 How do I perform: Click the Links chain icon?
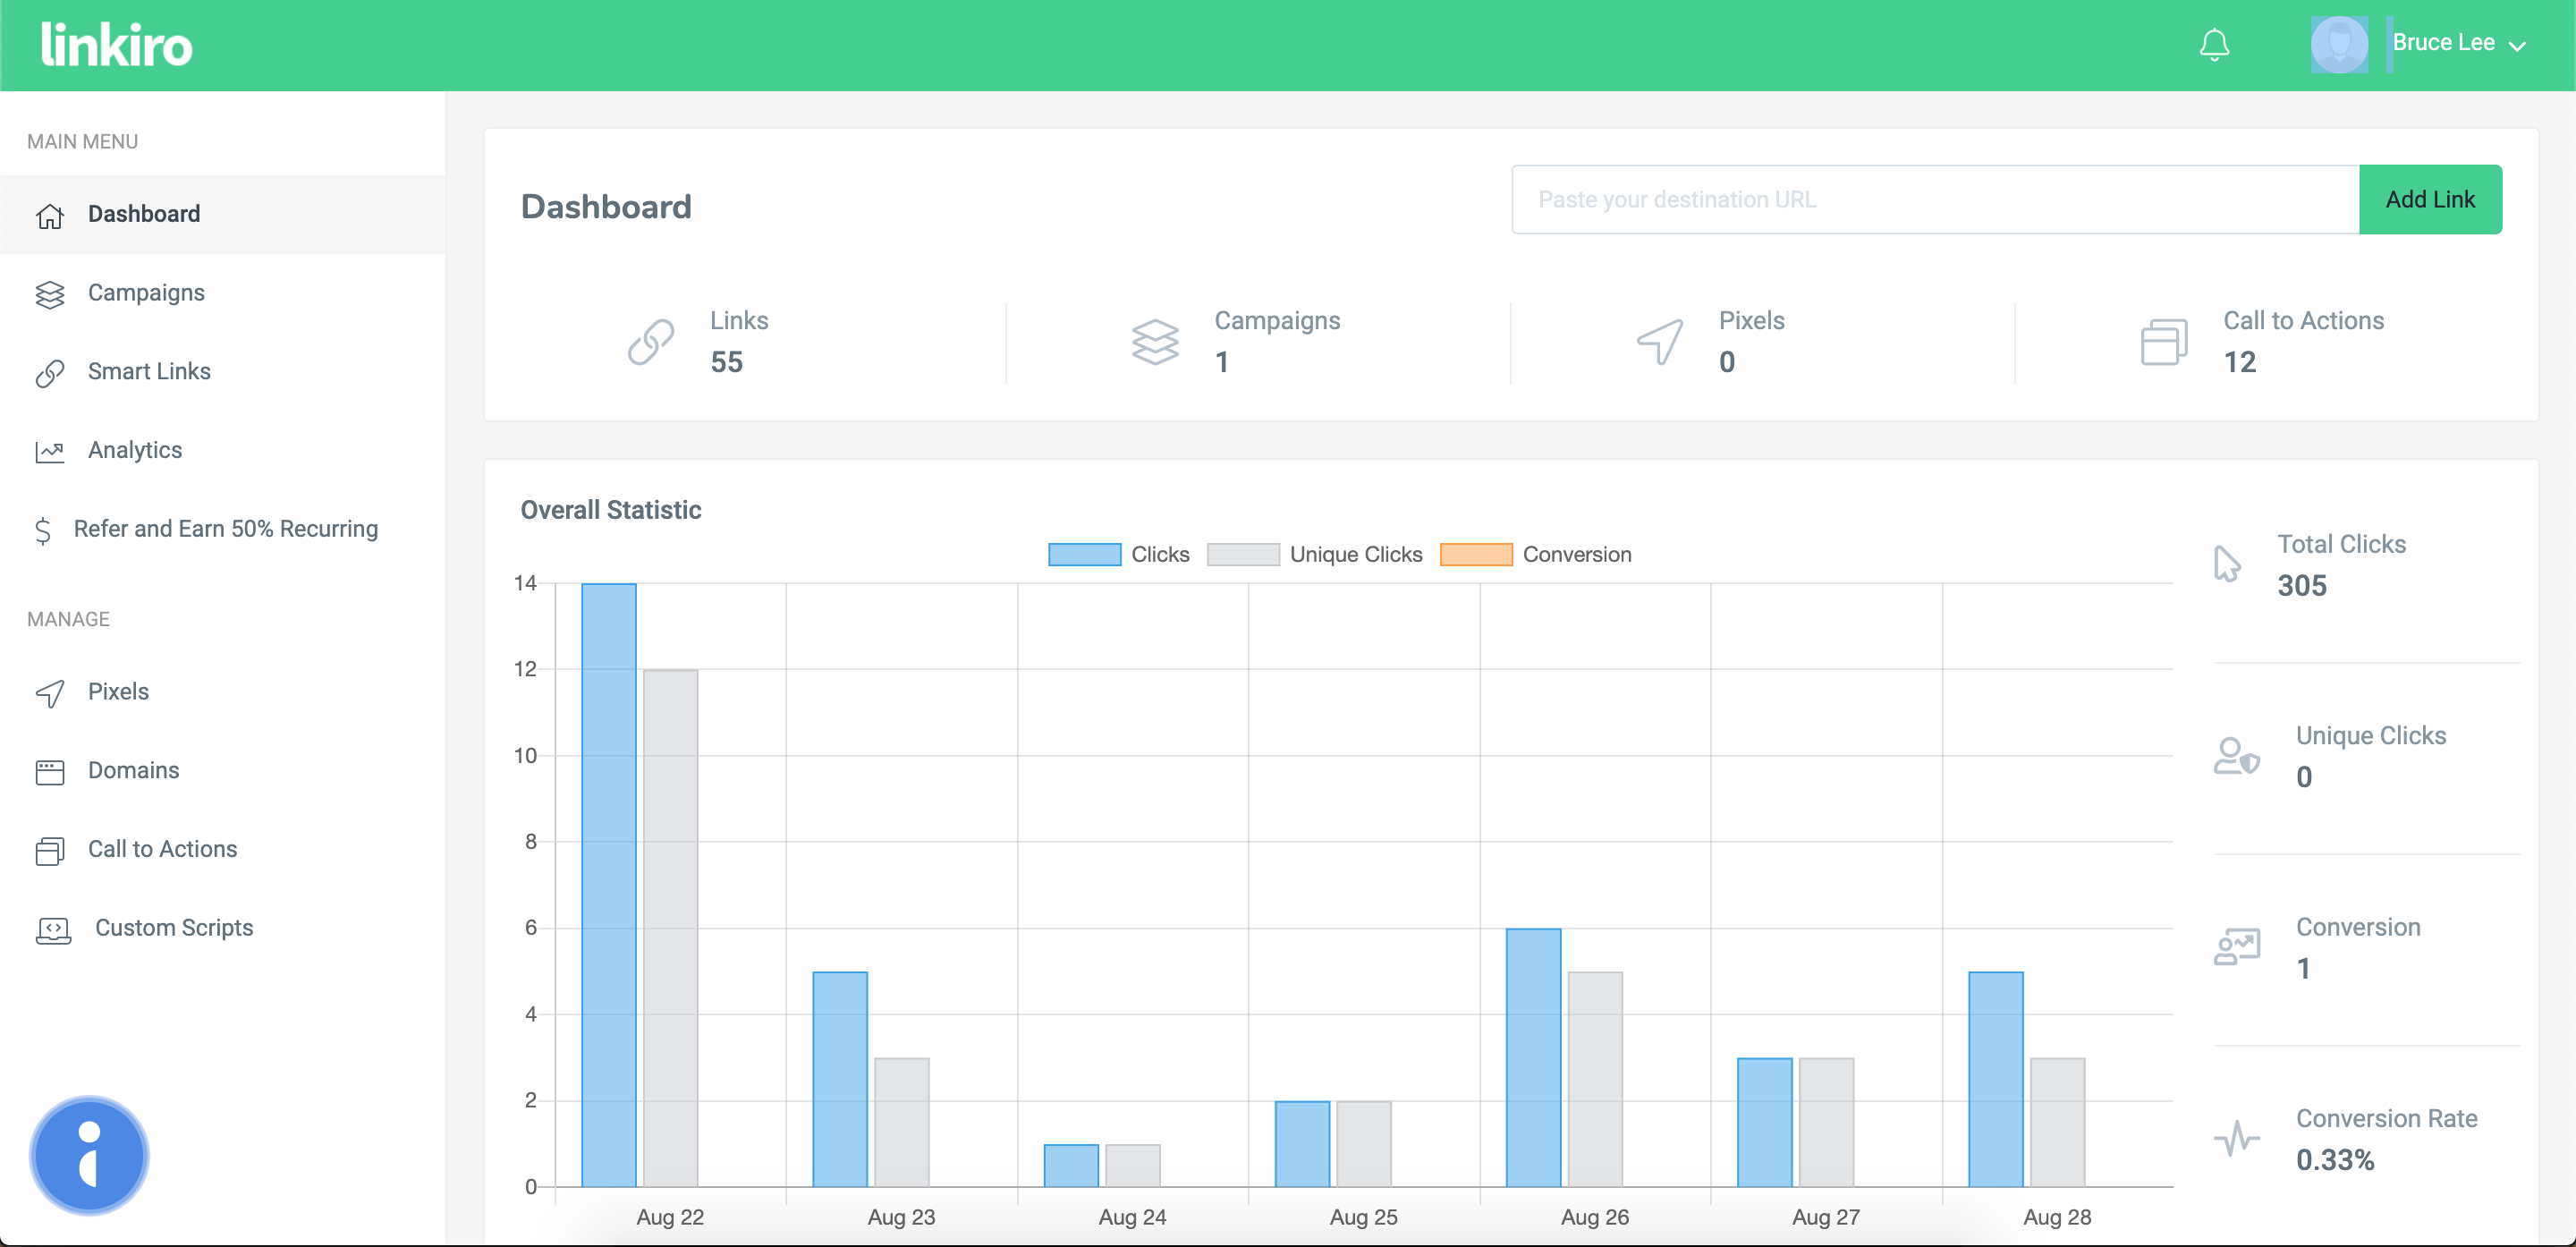tap(651, 342)
